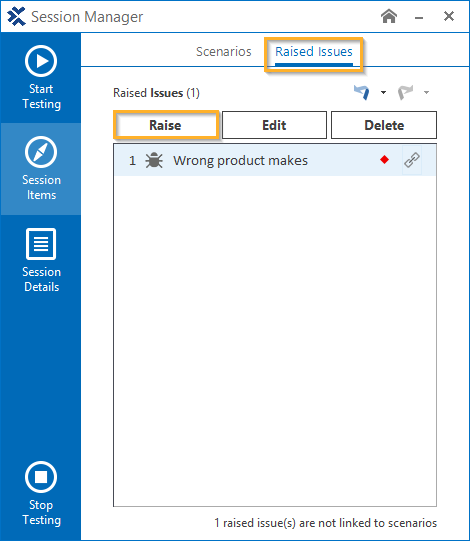The height and width of the screenshot is (541, 470).
Task: Click the grey redo arrow icon
Action: click(x=405, y=92)
